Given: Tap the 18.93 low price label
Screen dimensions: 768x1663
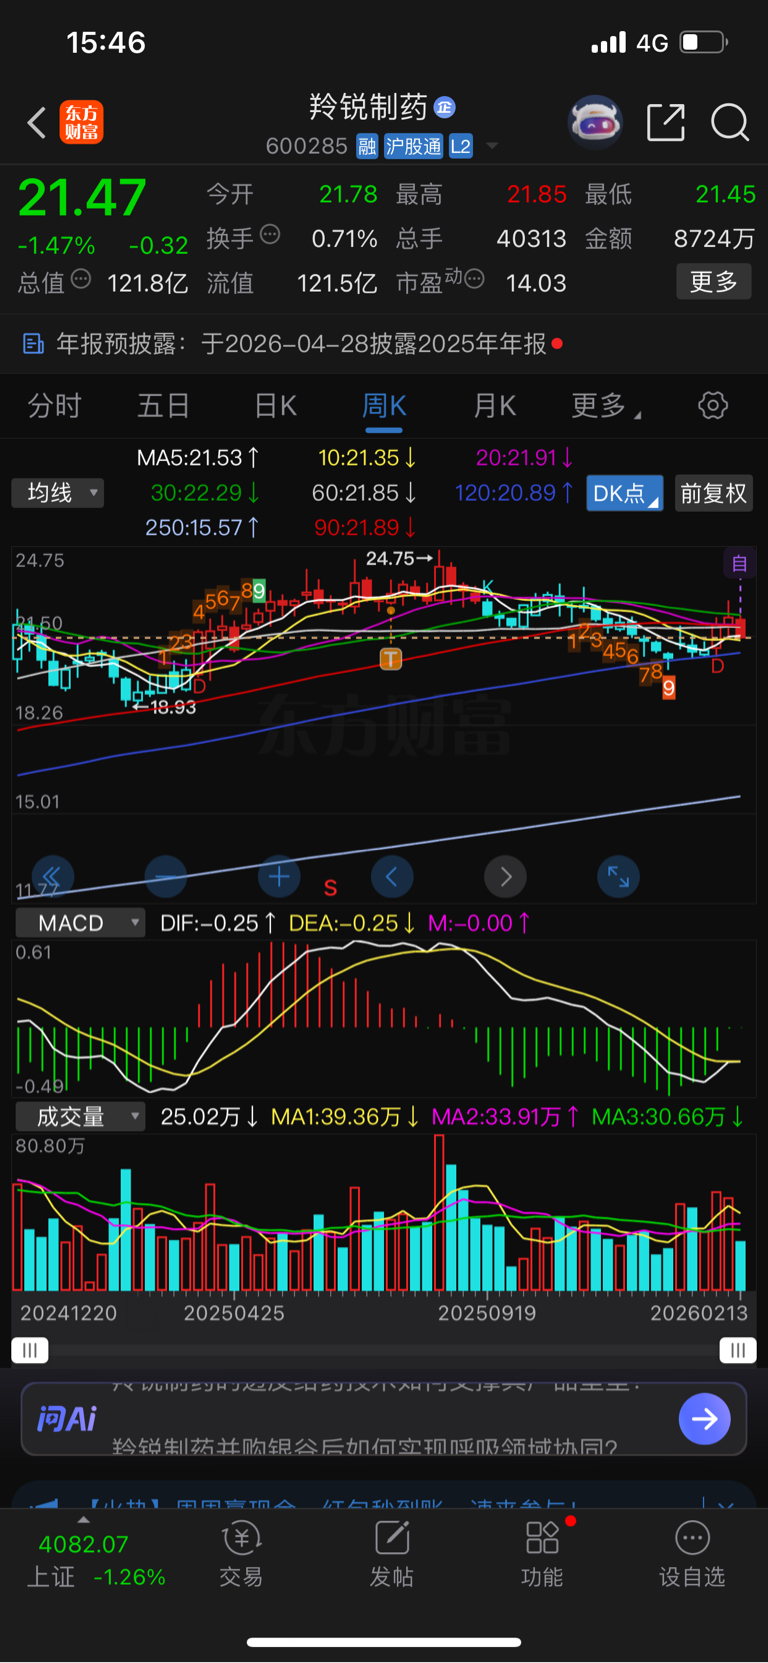Looking at the screenshot, I should (x=164, y=707).
